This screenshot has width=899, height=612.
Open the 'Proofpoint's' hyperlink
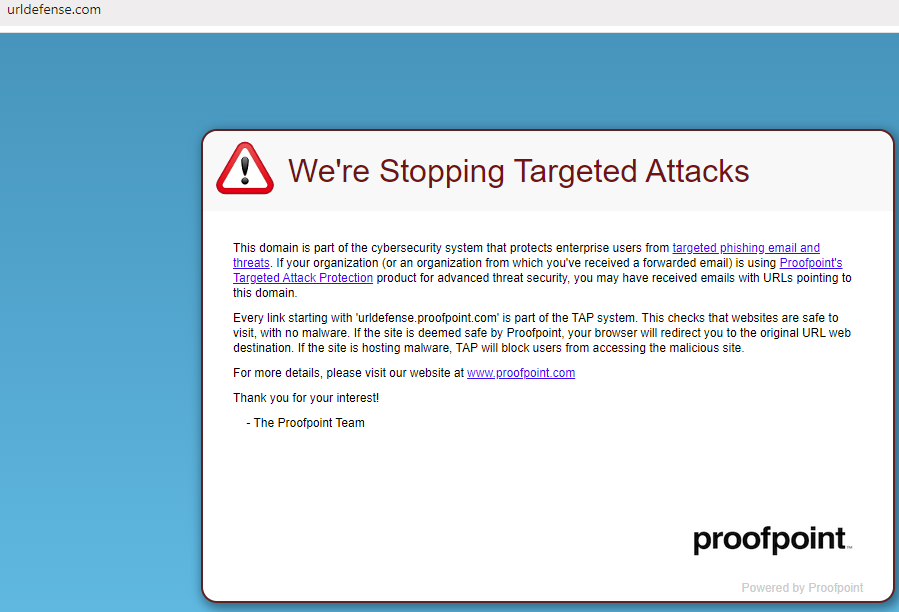(x=811, y=263)
